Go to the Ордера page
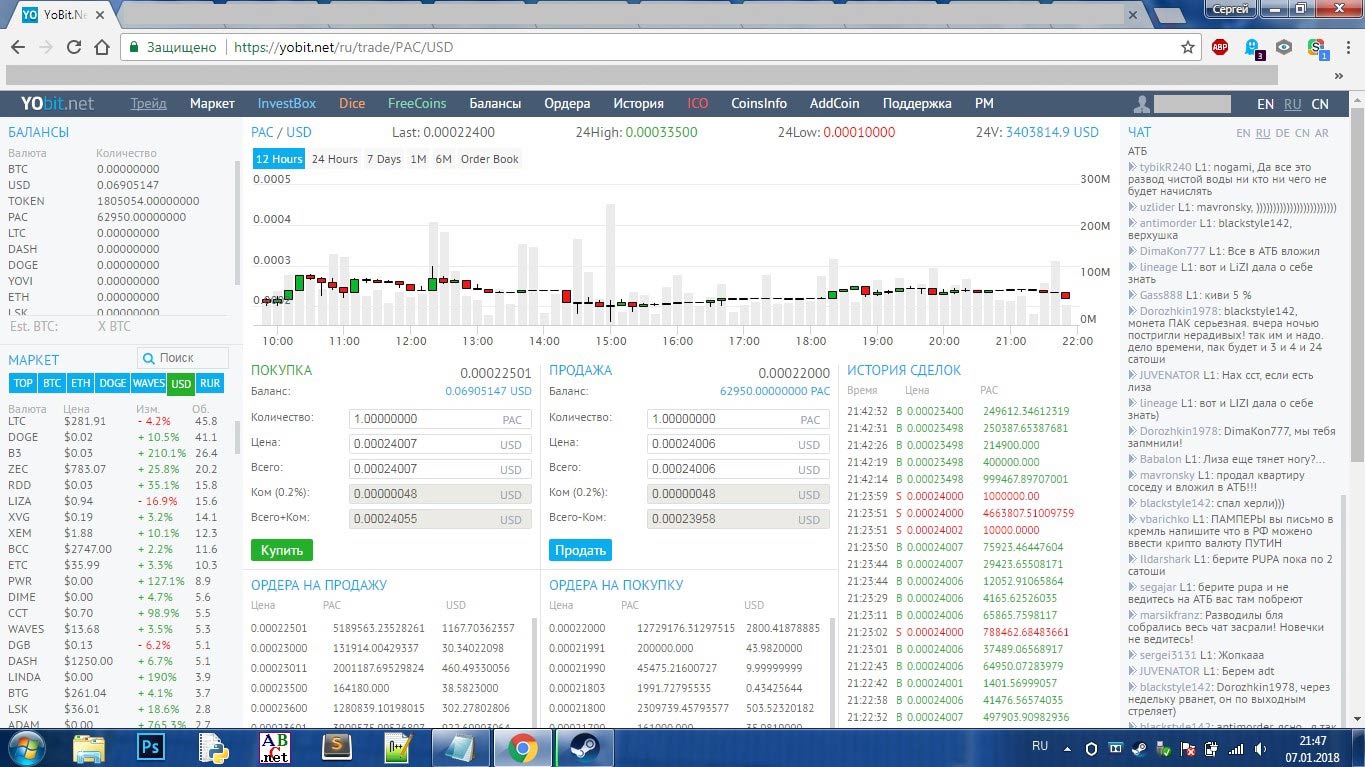This screenshot has width=1365, height=767. click(x=567, y=104)
